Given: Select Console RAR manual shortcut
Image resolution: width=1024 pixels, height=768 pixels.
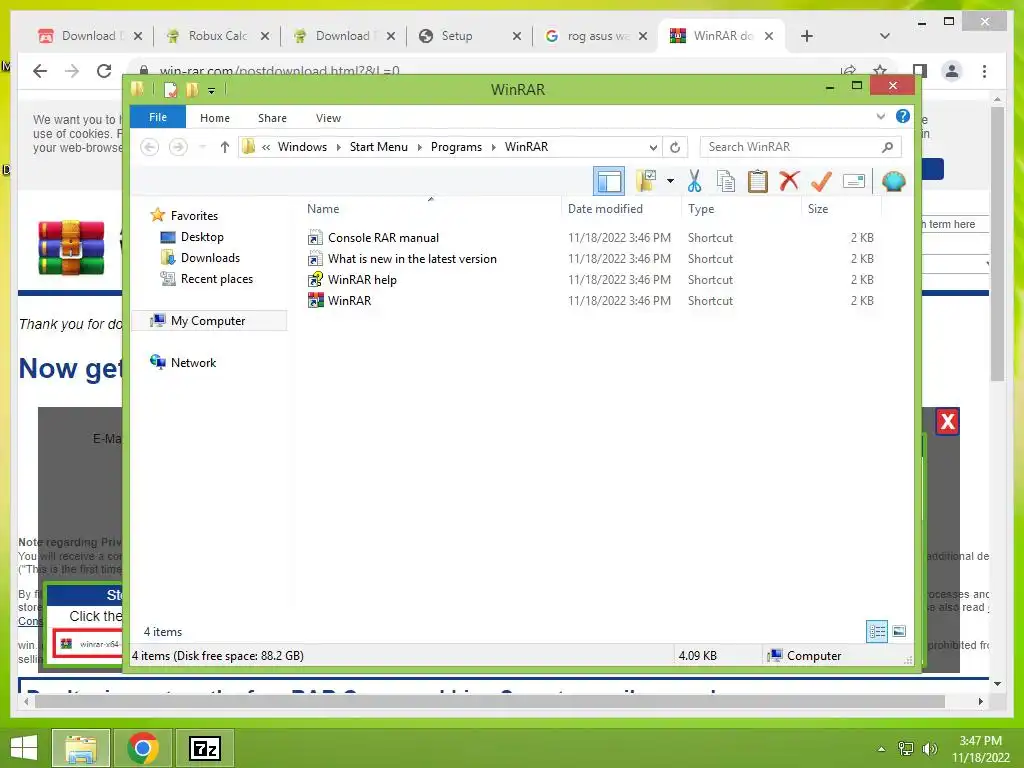Looking at the screenshot, I should click(x=383, y=238).
